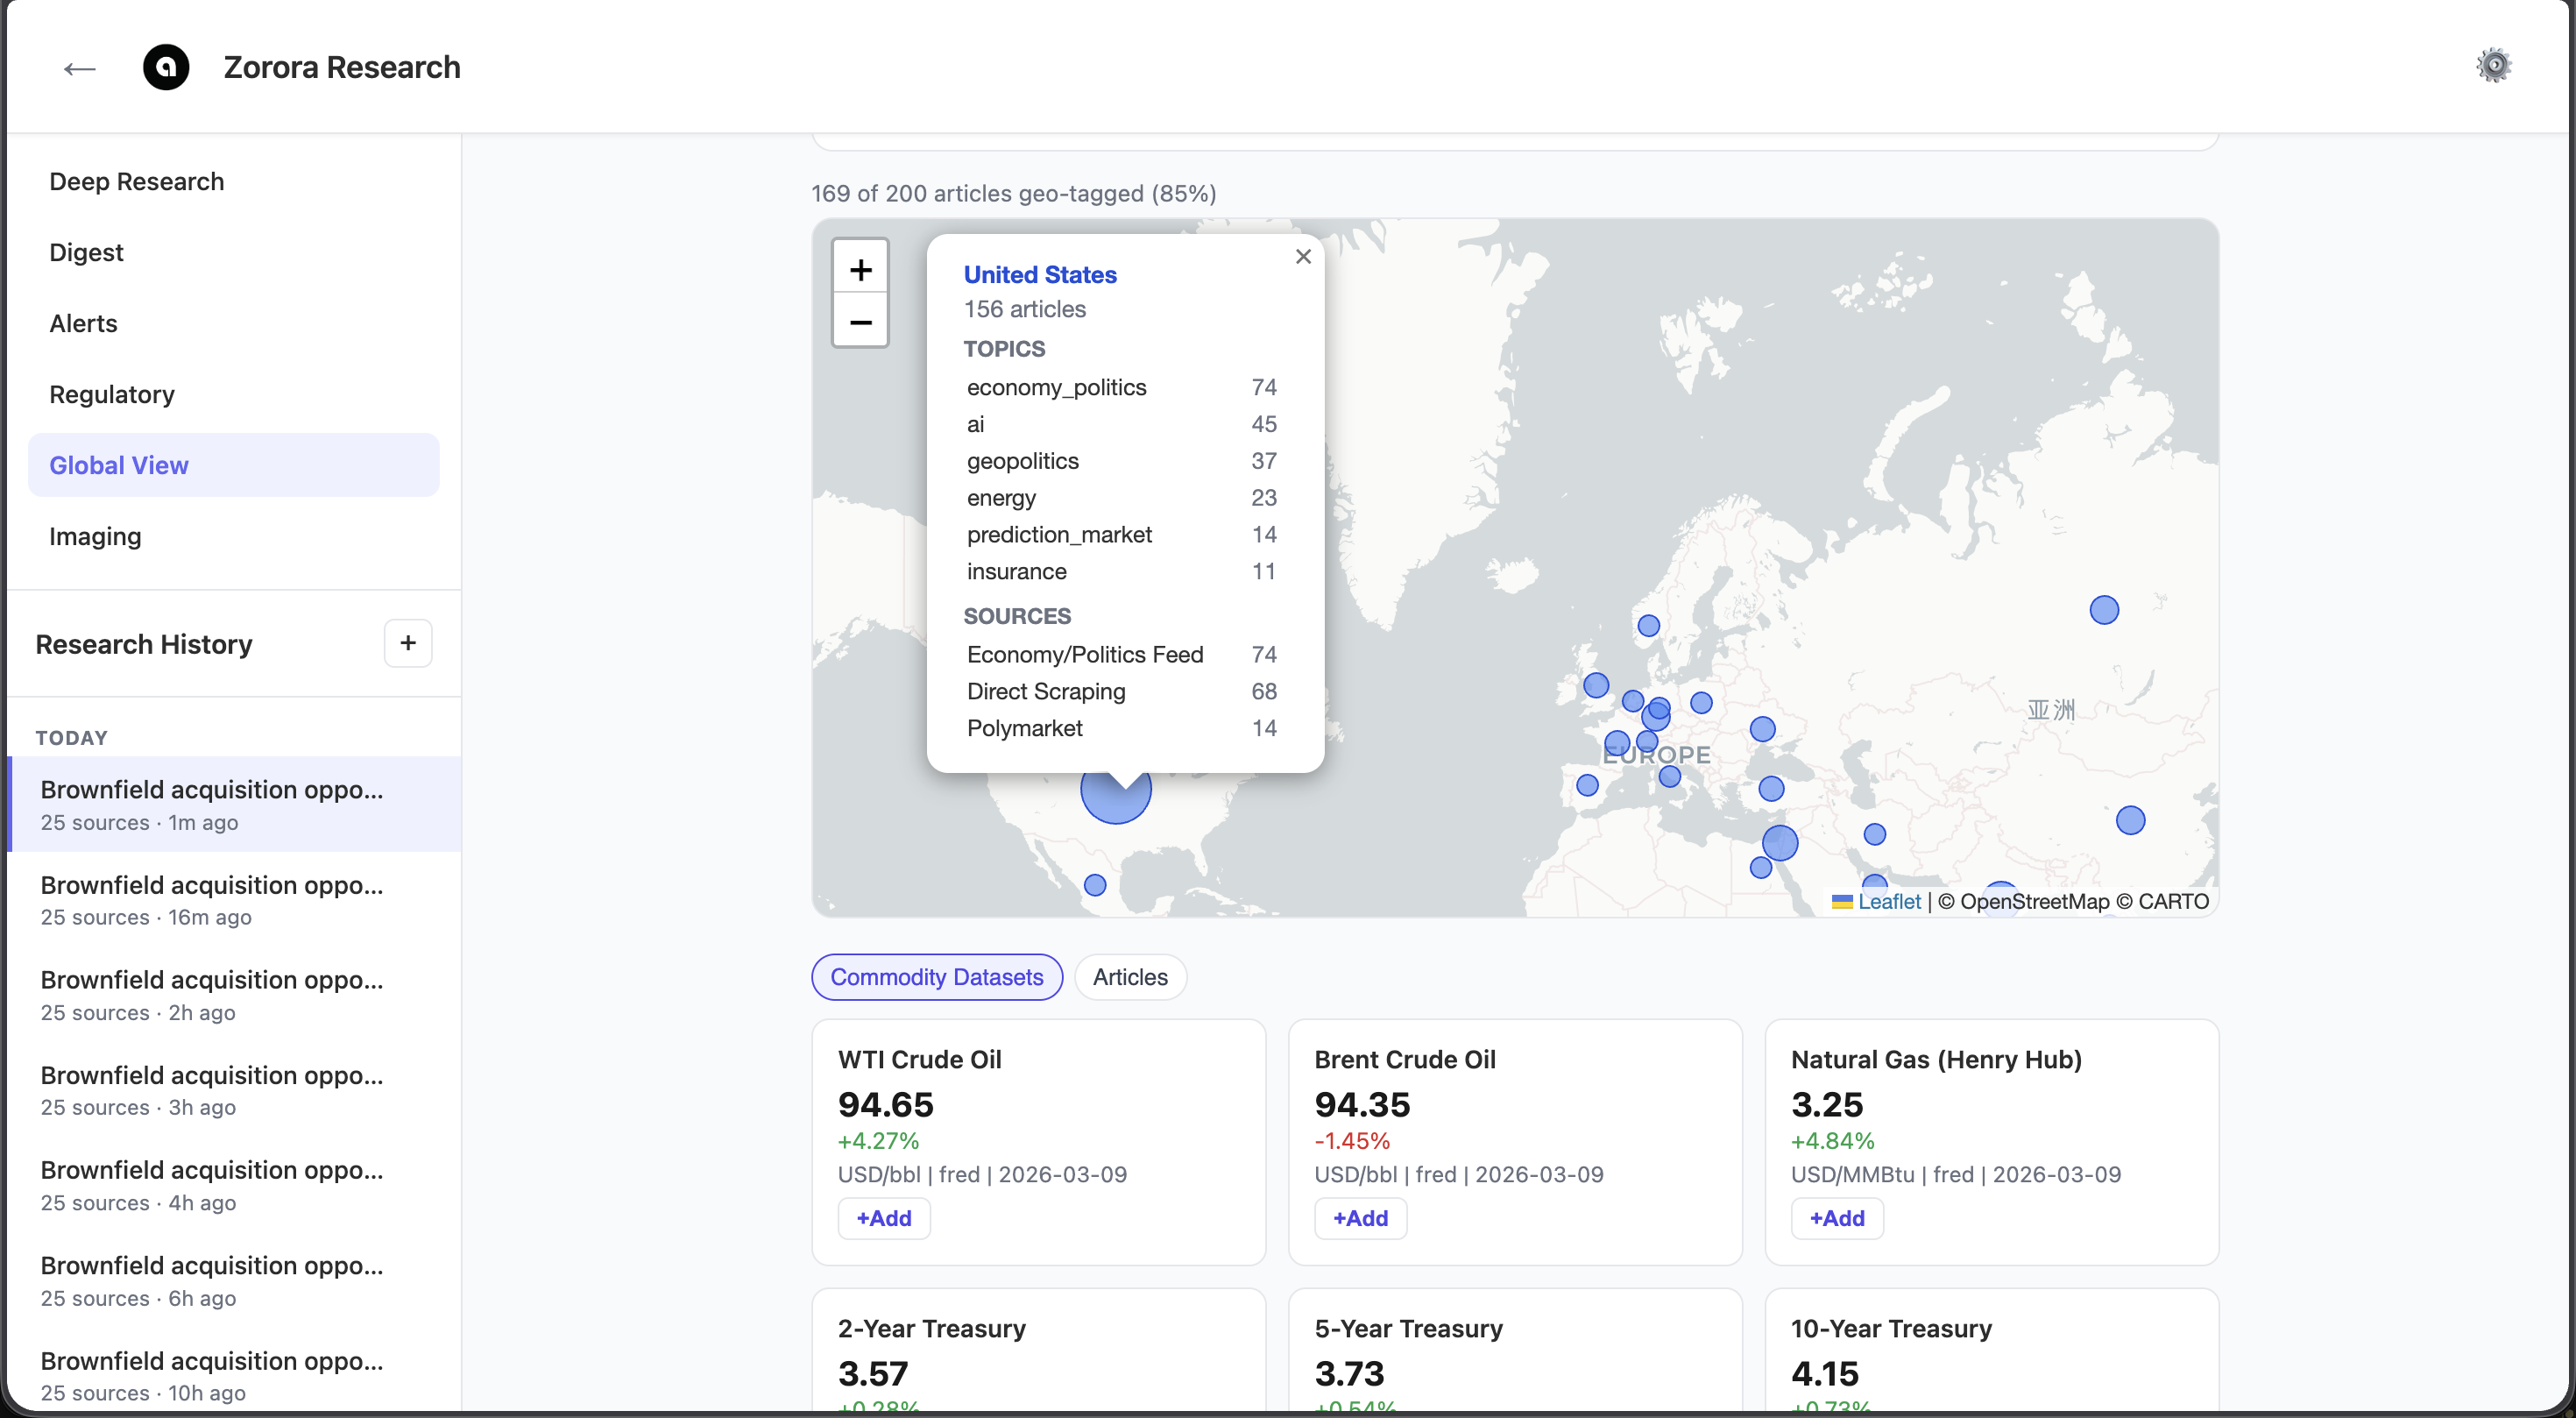The image size is (2576, 1418).
Task: Open Global View in the sidebar
Action: 119,464
